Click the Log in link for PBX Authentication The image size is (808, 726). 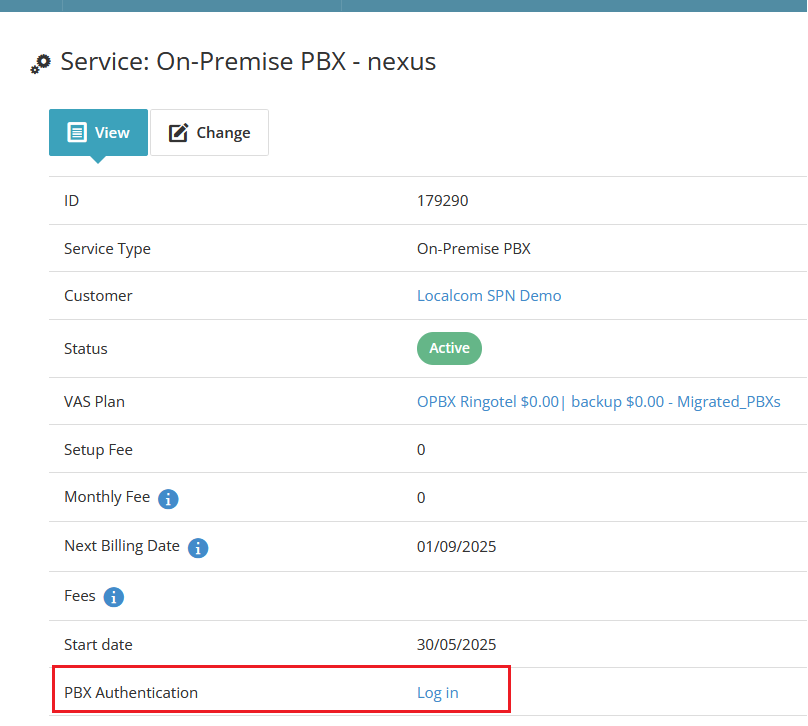[x=437, y=693]
